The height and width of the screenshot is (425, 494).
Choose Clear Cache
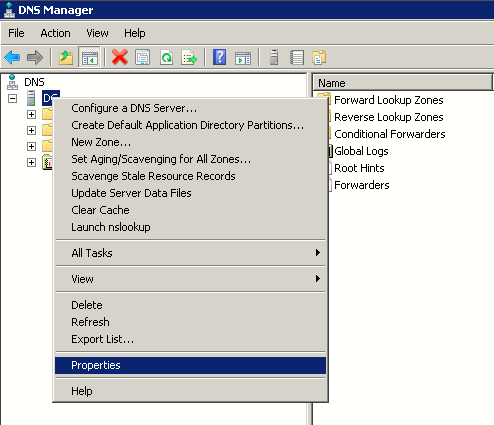click(x=190, y=210)
